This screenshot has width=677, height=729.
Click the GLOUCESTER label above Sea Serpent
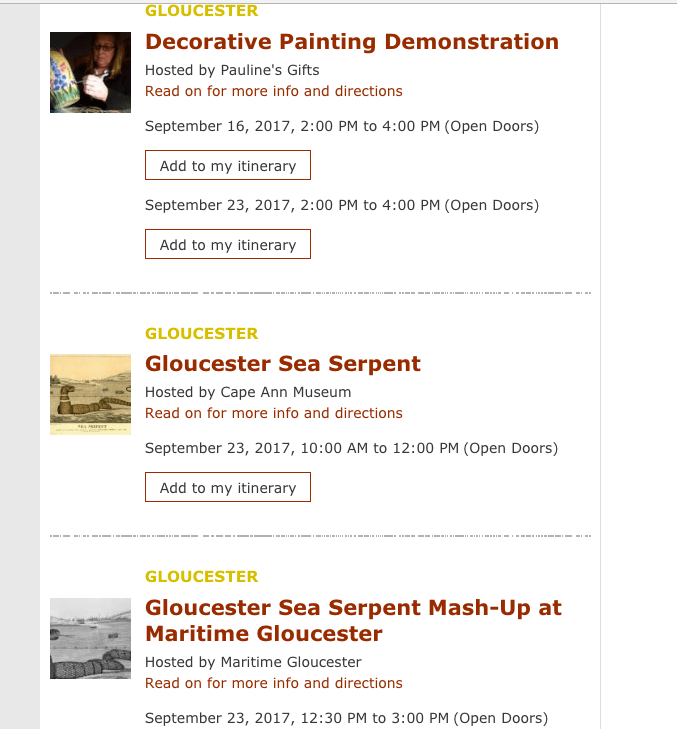[x=201, y=333]
